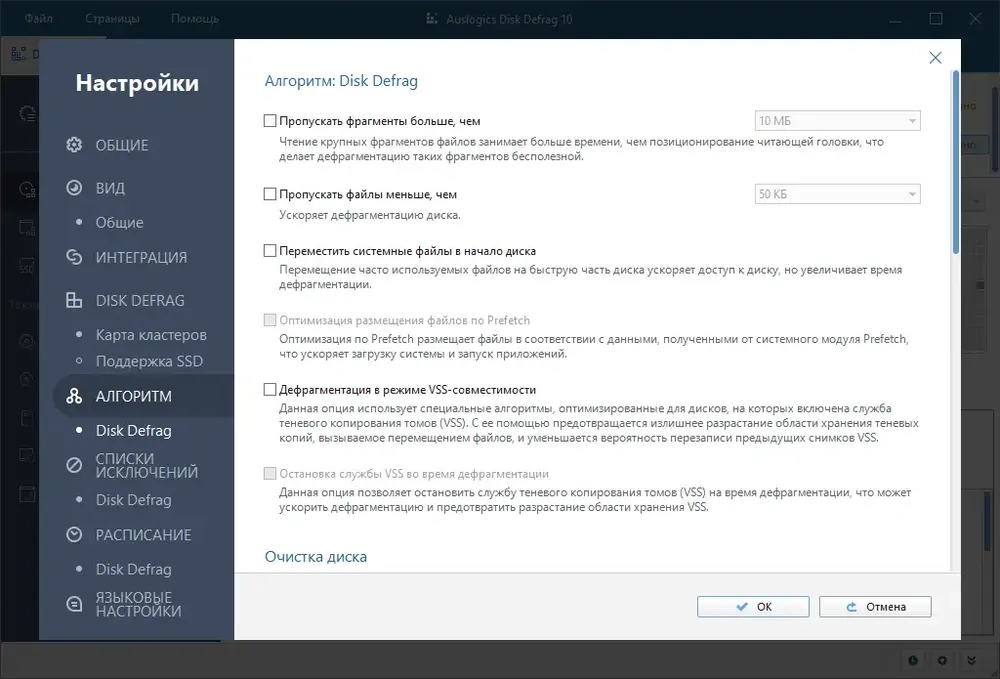Click the РАСПИСАНИЕ clock icon
The width and height of the screenshot is (1000, 679).
point(74,534)
